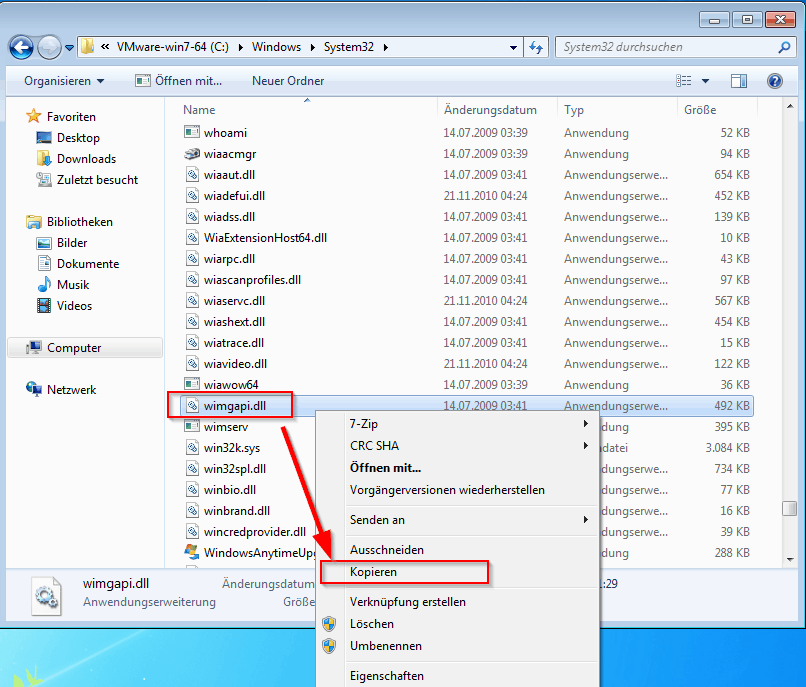The image size is (806, 687).
Task: Select the wimserv application icon
Action: pos(192,427)
